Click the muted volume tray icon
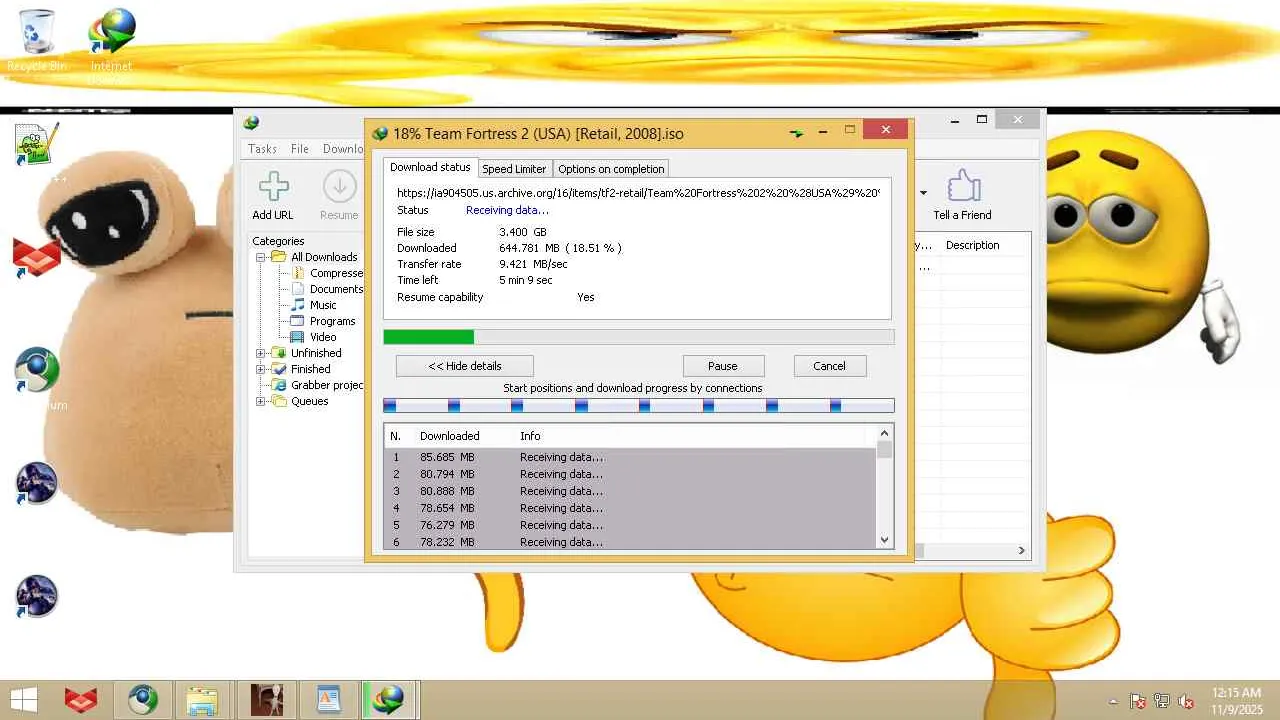Image resolution: width=1280 pixels, height=720 pixels. tap(1187, 701)
